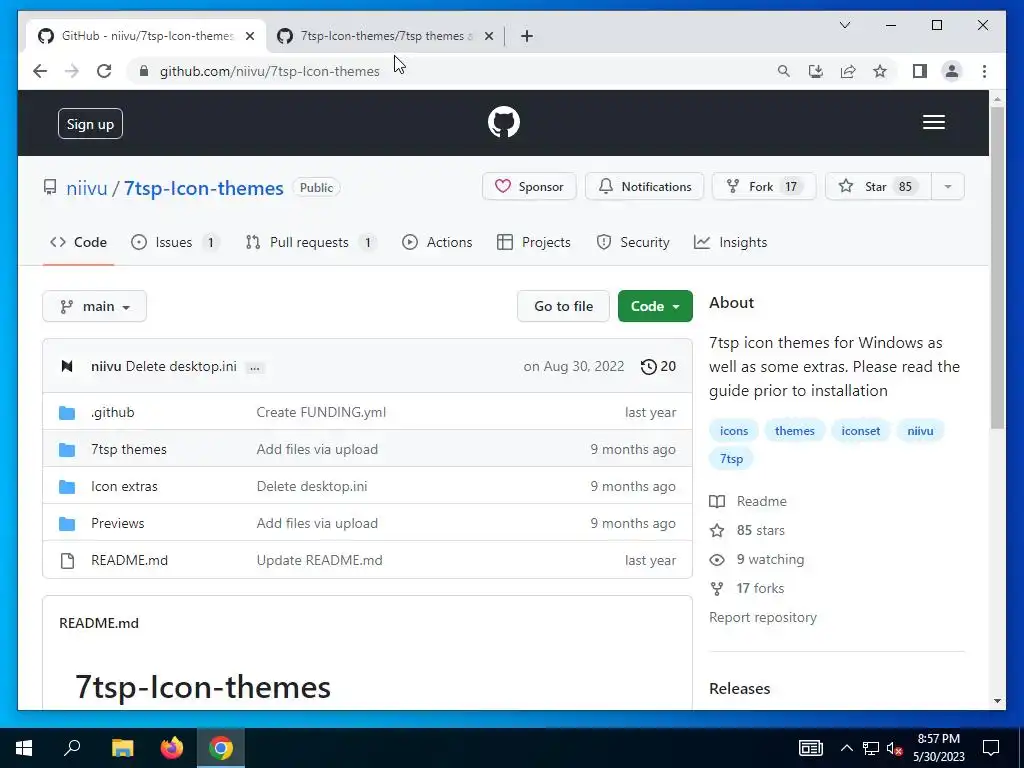Viewport: 1024px width, 768px height.
Task: Click the commit history clock icon
Action: pyautogui.click(x=648, y=366)
